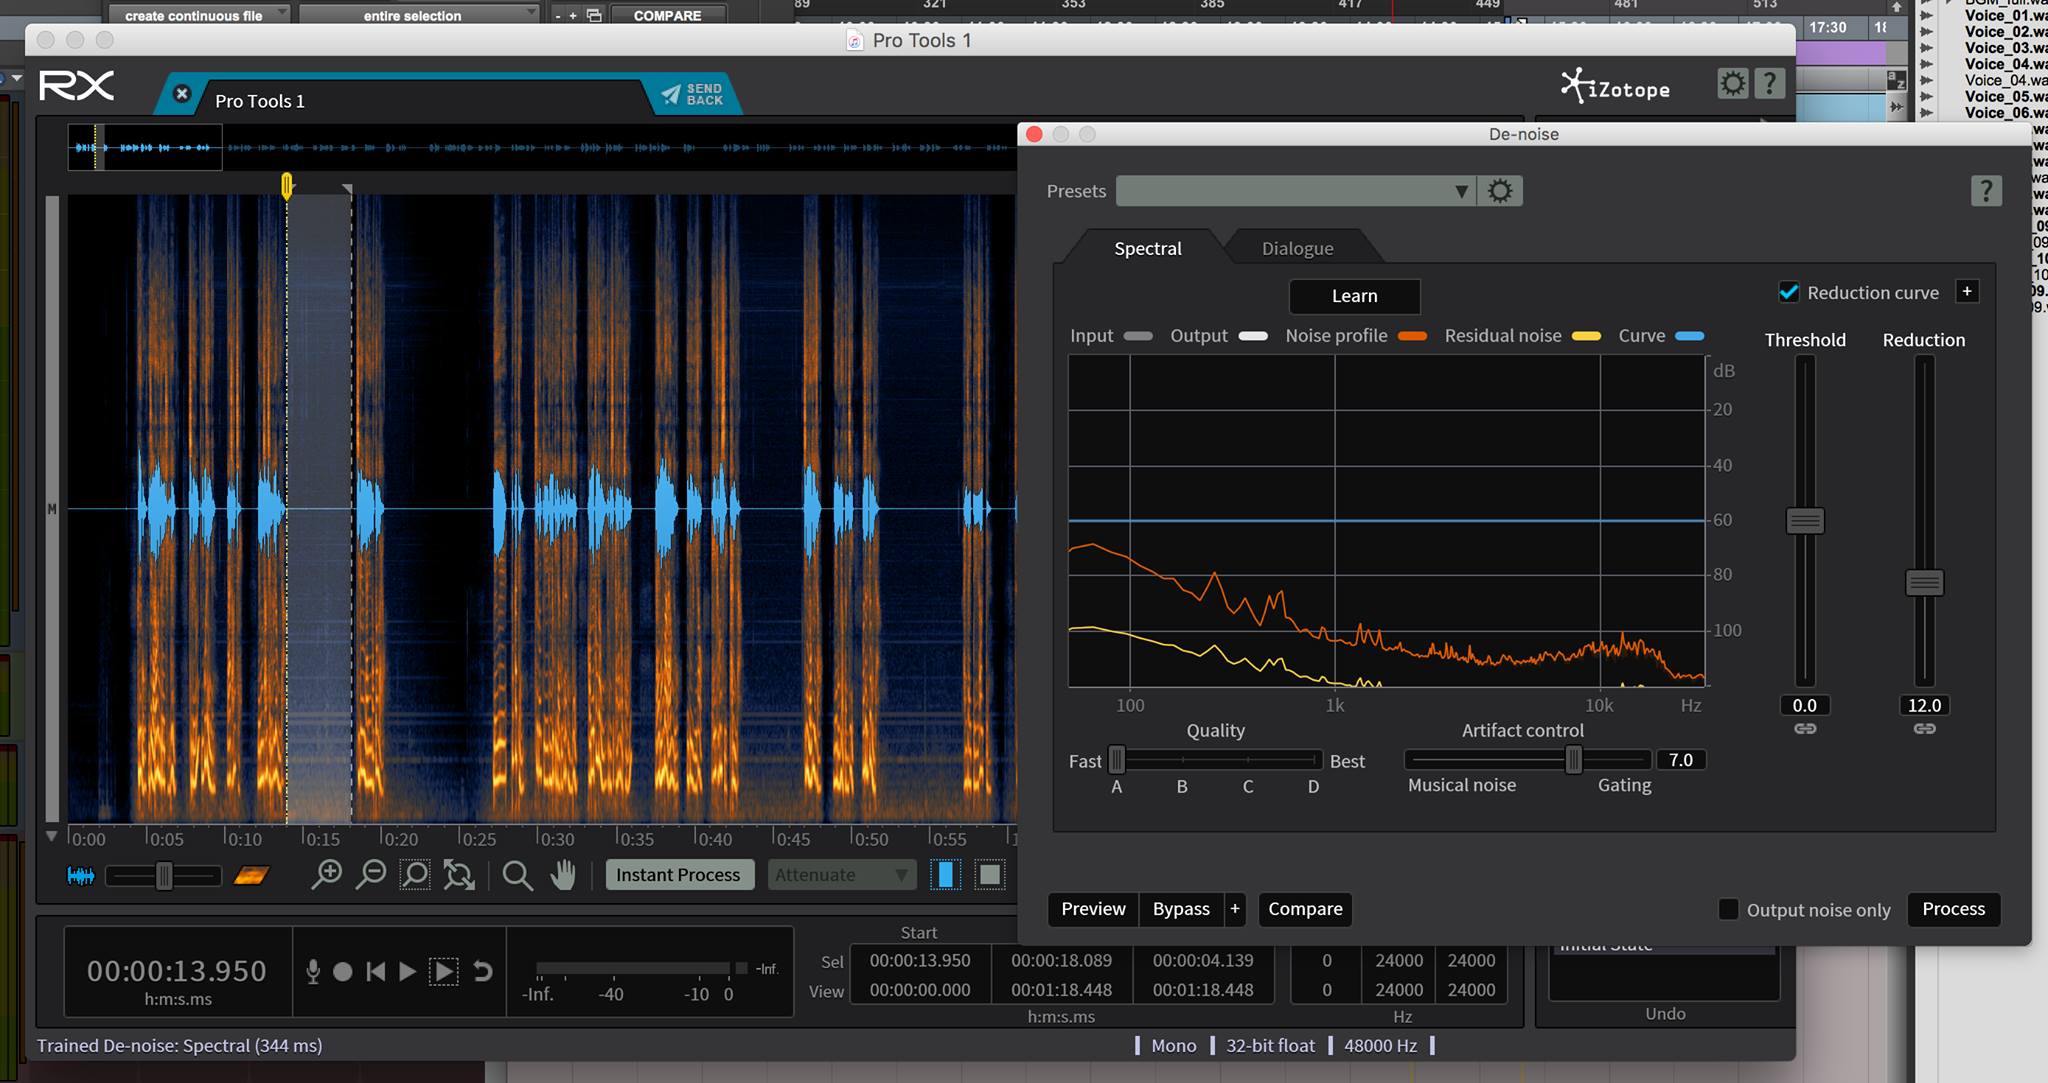The width and height of the screenshot is (2048, 1083).
Task: Click the waveform view icon beside opacity slider
Action: pyautogui.click(x=80, y=876)
